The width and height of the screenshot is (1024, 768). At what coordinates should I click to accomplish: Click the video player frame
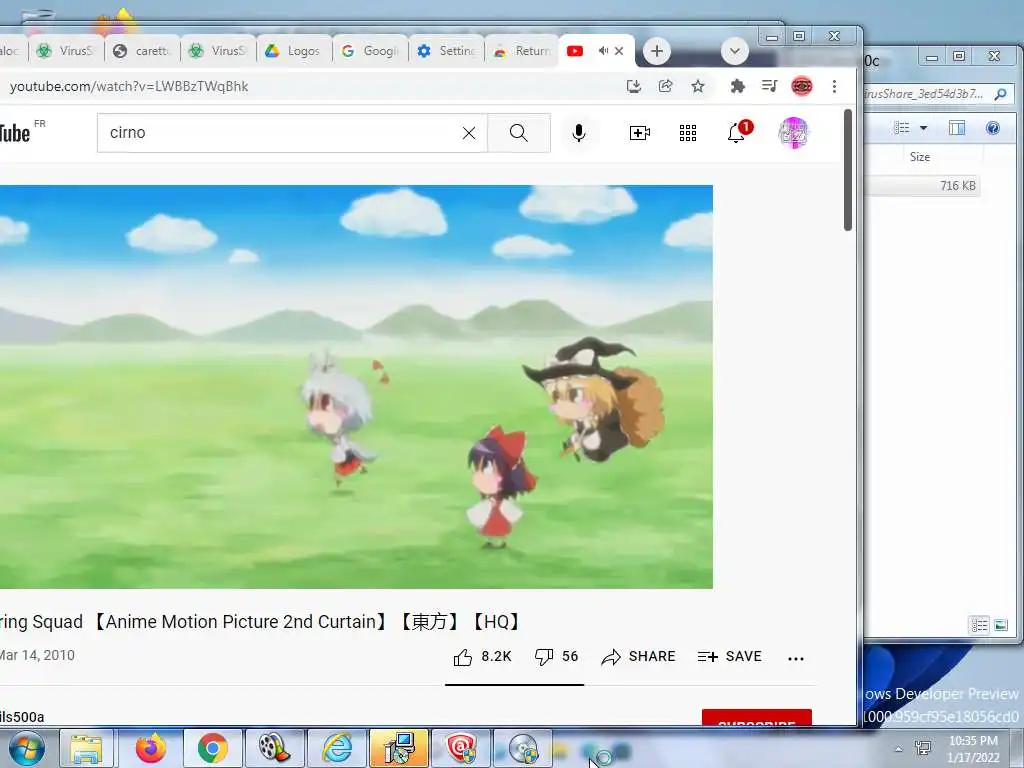click(356, 387)
